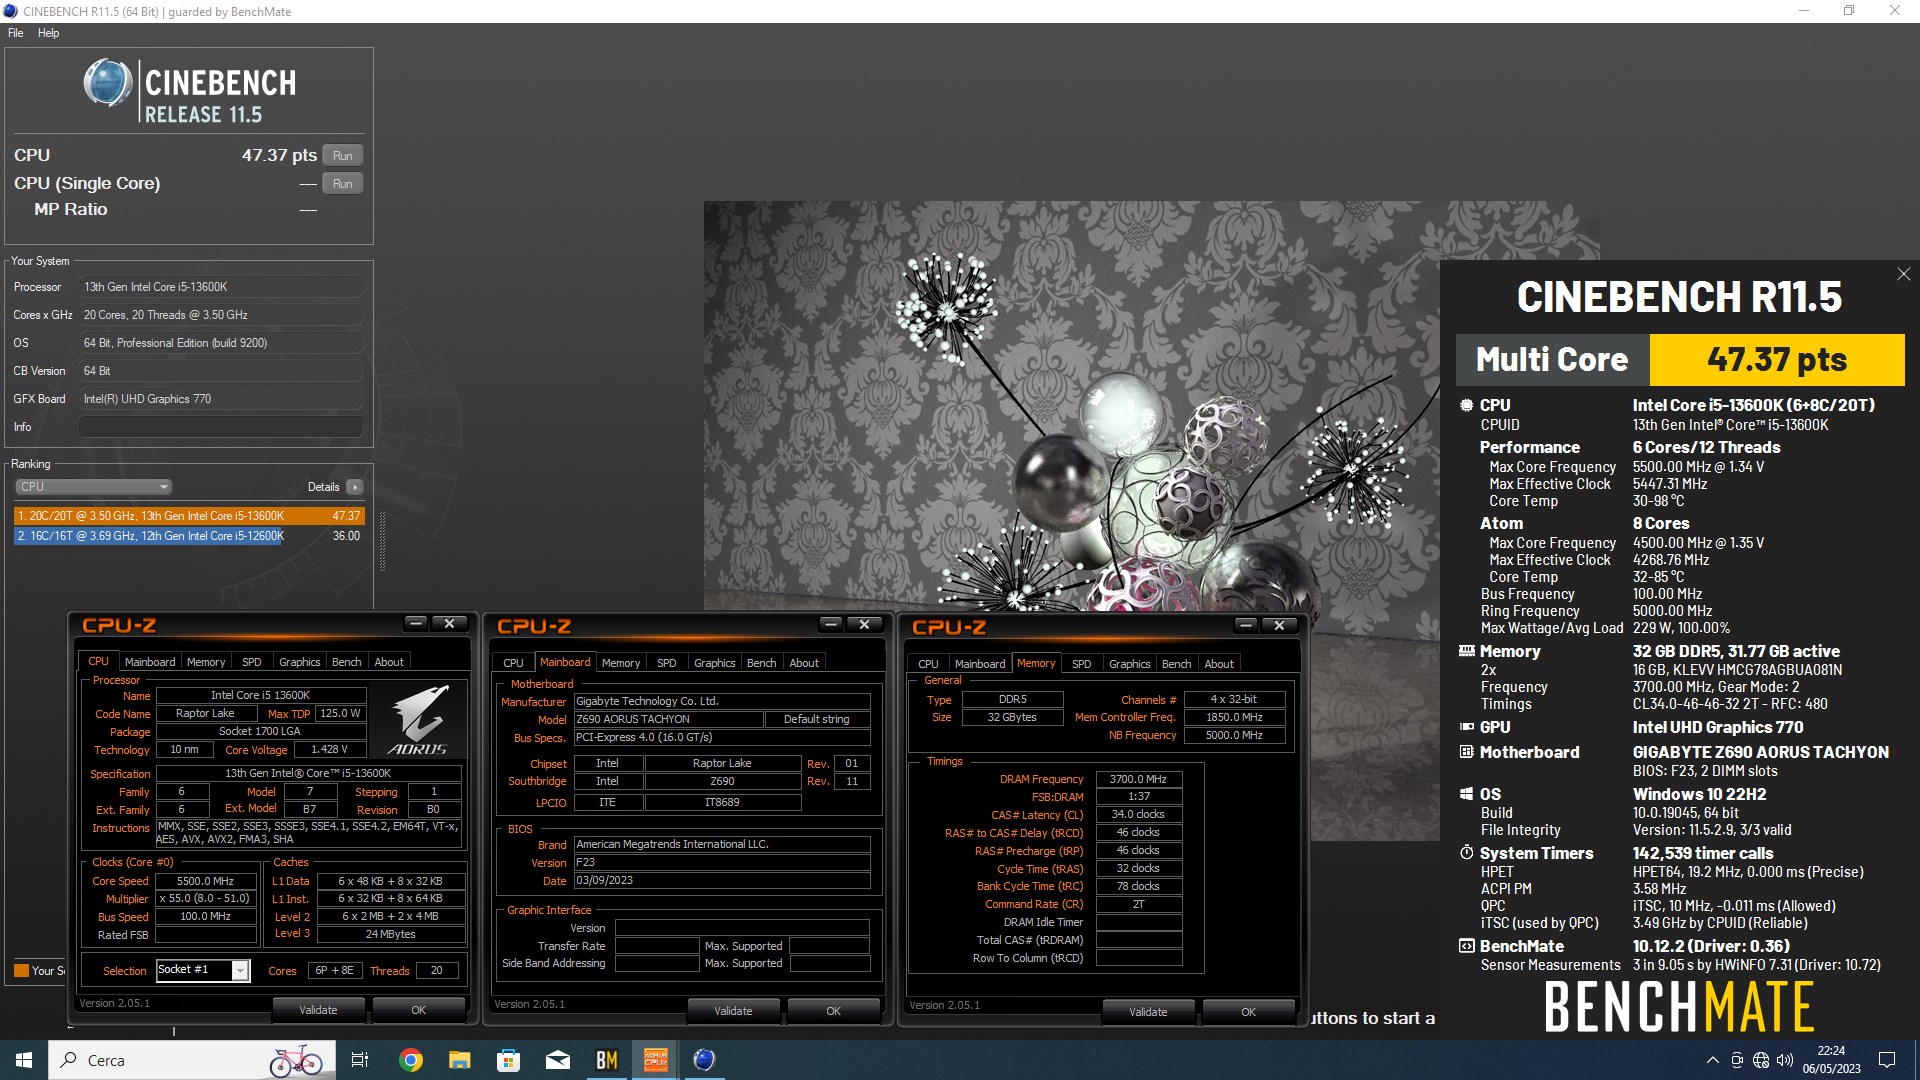Open the File menu
The height and width of the screenshot is (1080, 1920).
(16, 33)
